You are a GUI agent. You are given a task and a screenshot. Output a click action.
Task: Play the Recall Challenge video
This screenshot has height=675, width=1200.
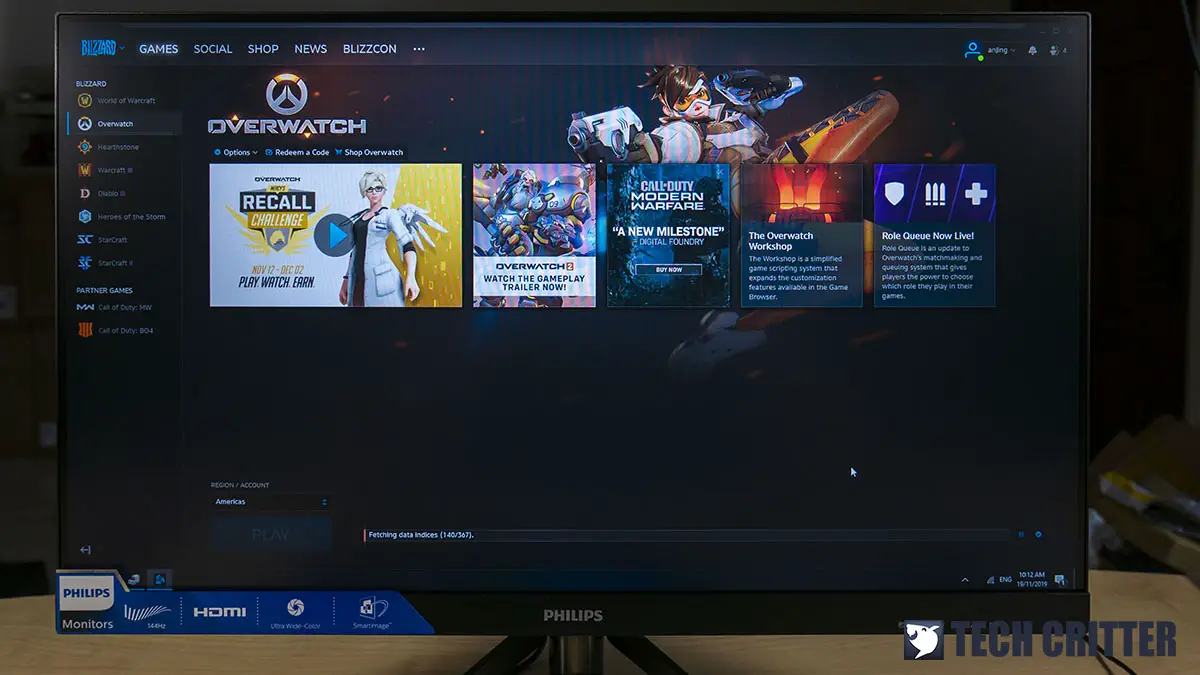[x=335, y=236]
